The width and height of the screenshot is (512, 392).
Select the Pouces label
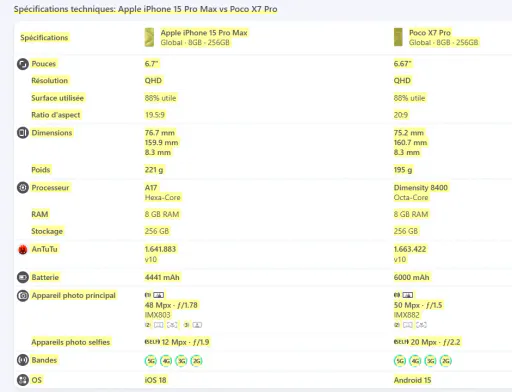click(x=44, y=64)
